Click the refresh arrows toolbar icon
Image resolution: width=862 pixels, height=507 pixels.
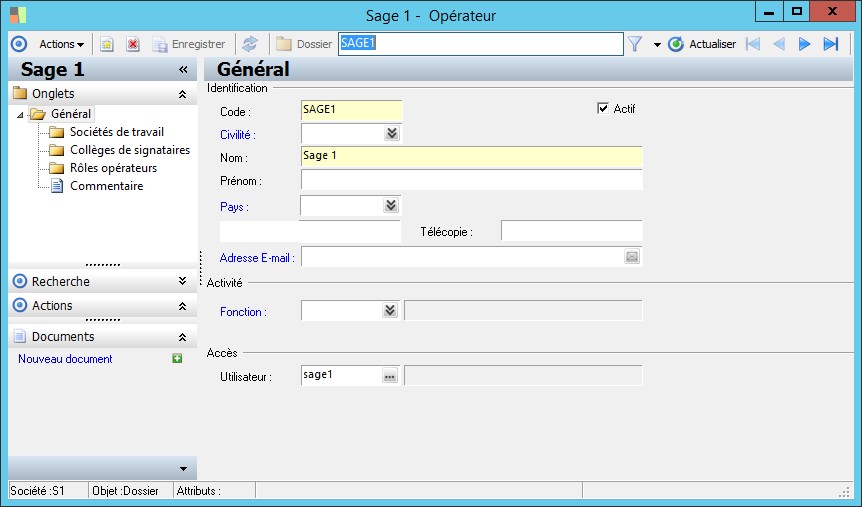click(250, 44)
